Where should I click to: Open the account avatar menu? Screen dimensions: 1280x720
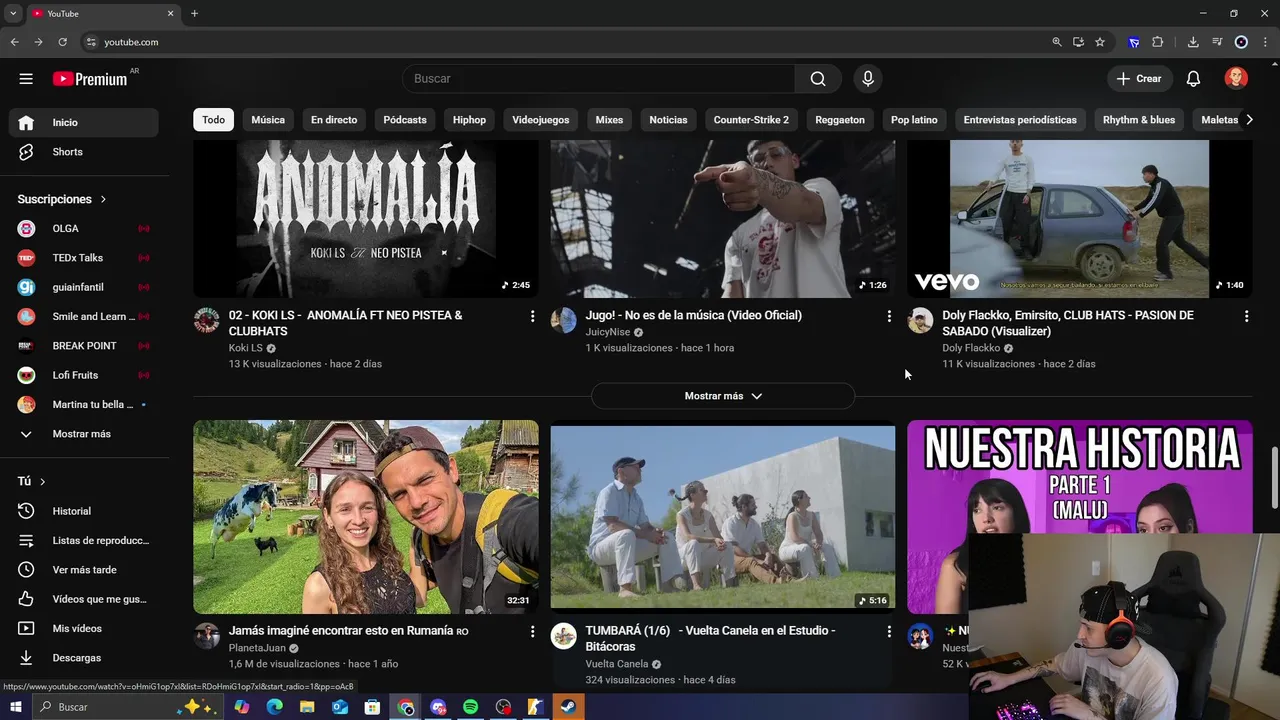click(1236, 79)
